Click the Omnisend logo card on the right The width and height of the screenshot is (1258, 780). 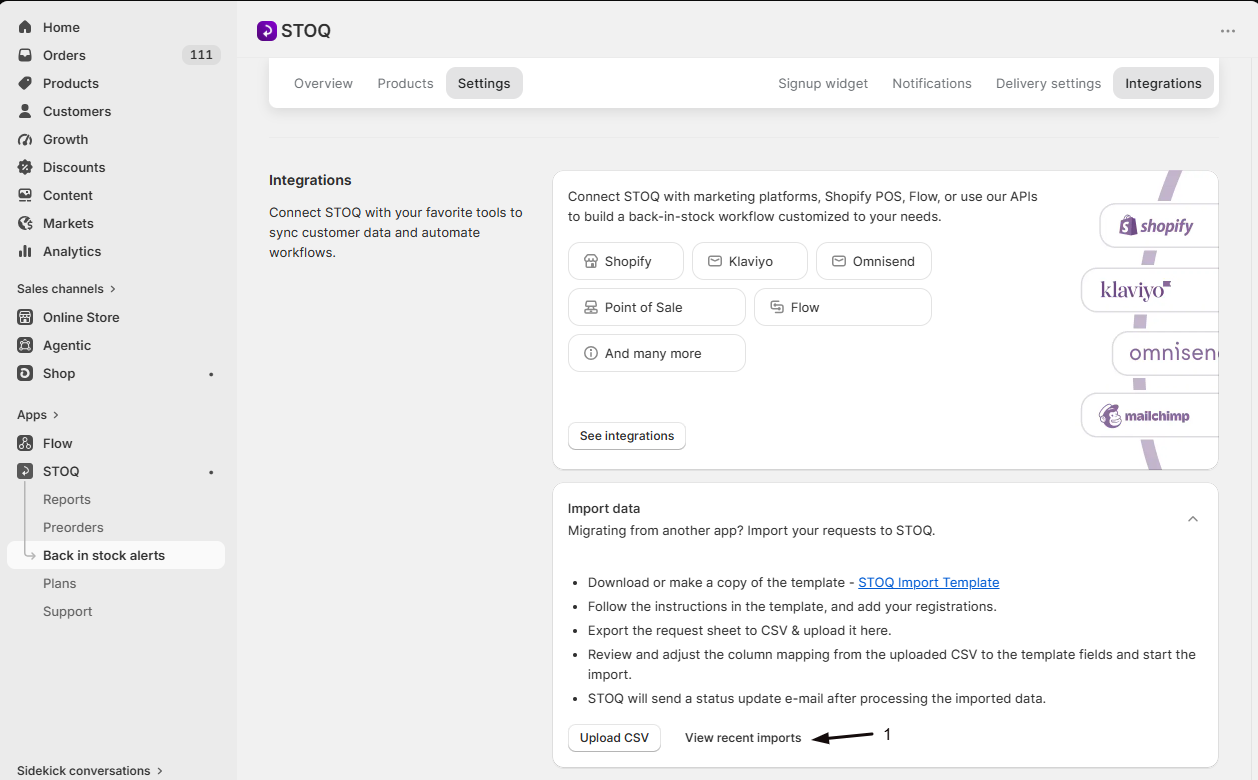(x=1166, y=353)
